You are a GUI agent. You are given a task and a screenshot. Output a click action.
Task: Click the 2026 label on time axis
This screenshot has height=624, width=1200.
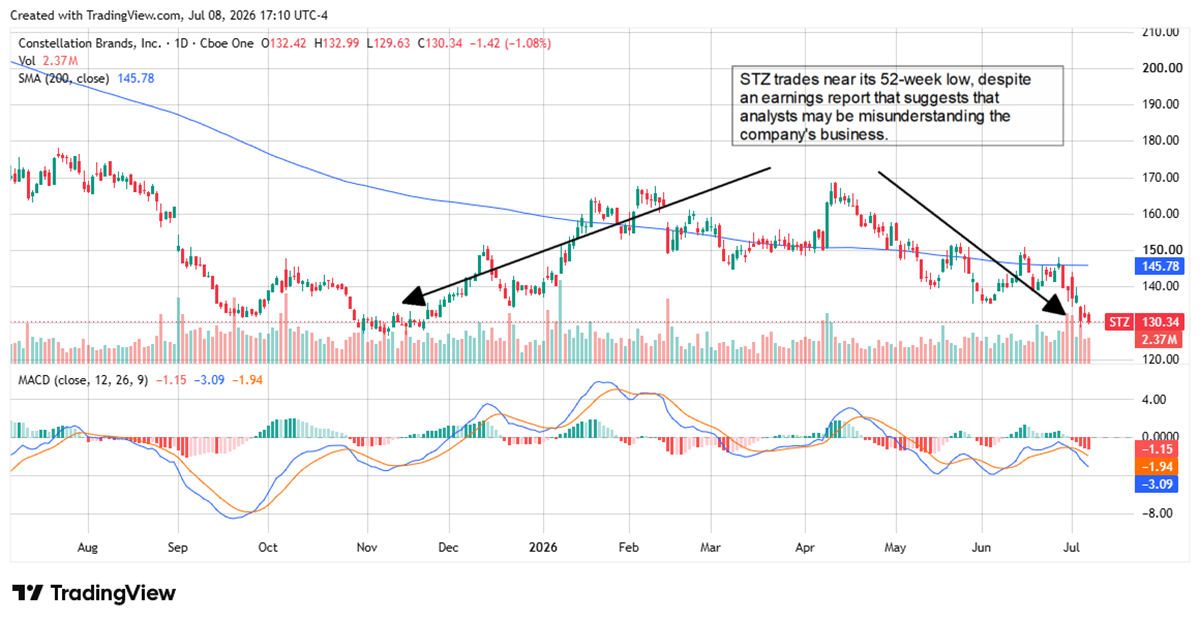[543, 548]
